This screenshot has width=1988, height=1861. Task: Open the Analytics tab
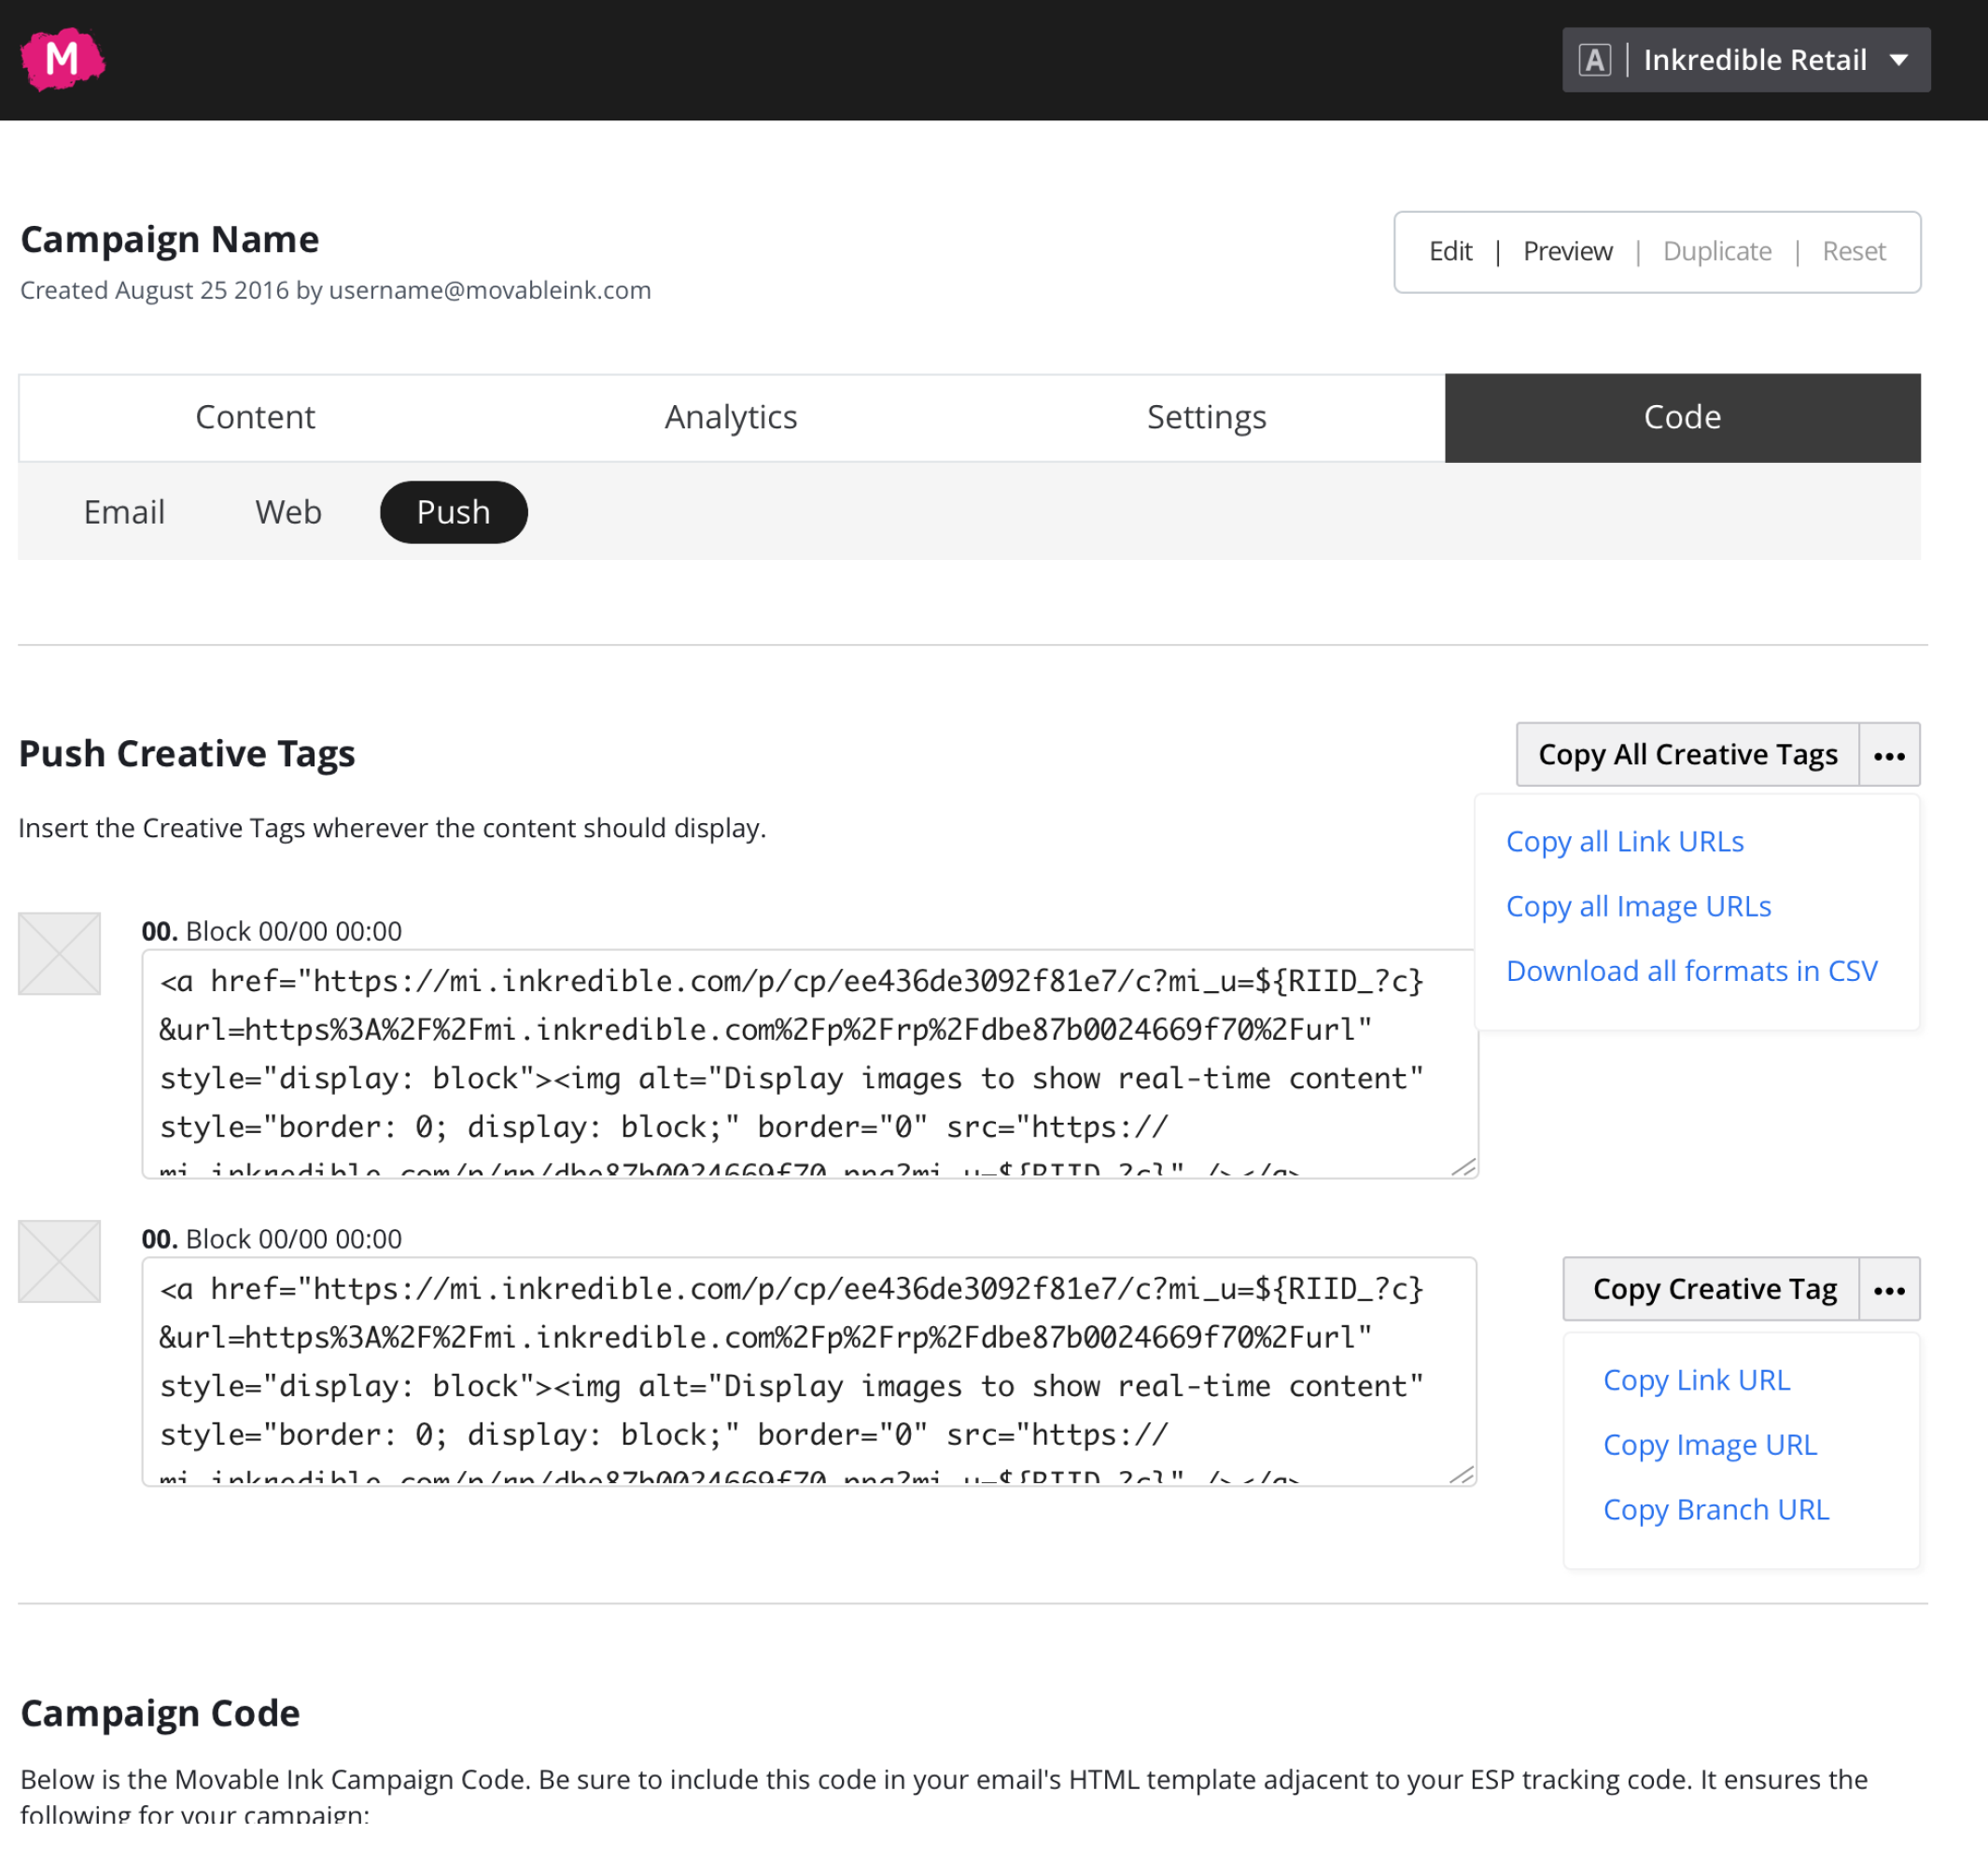click(x=731, y=417)
